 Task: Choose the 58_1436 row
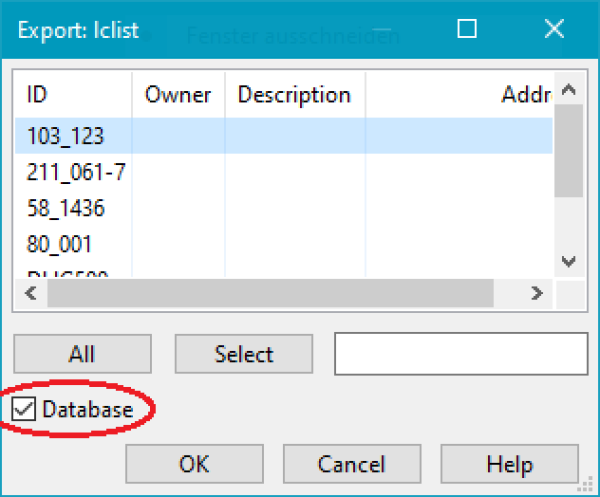coord(66,208)
